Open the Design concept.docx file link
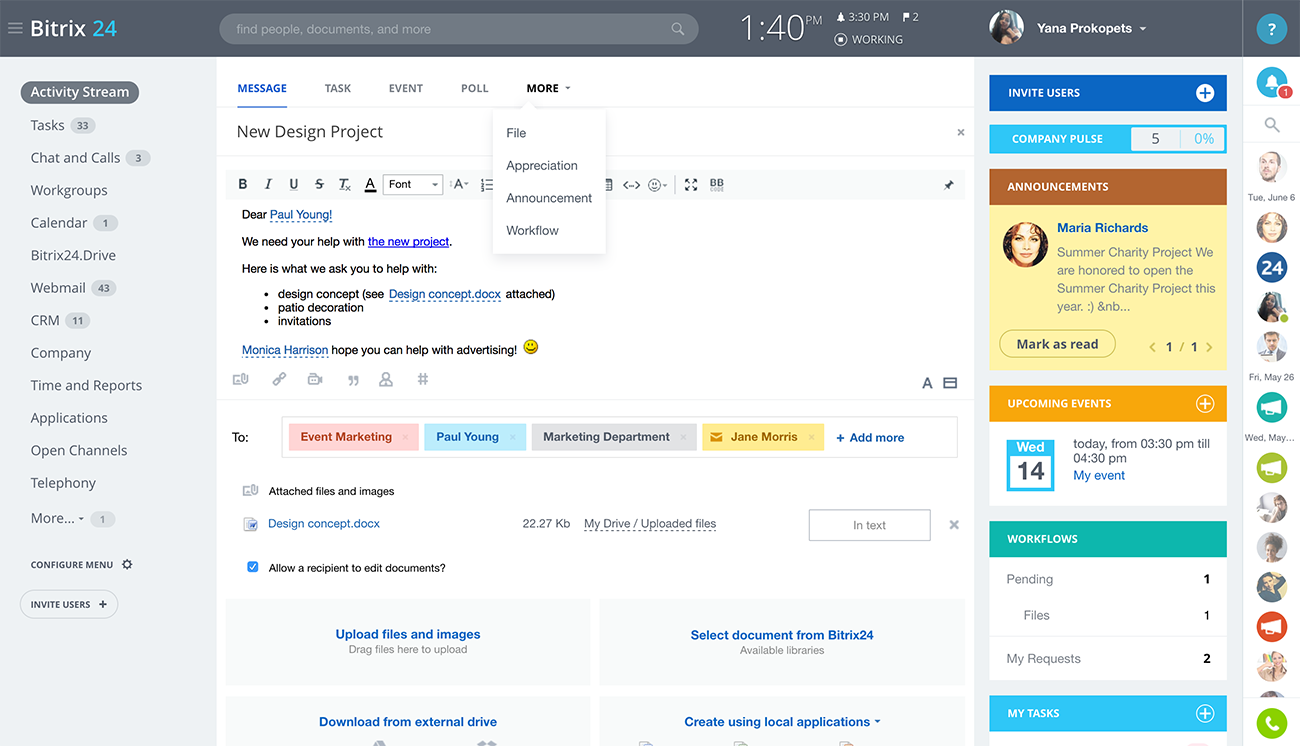The height and width of the screenshot is (746, 1300). [x=324, y=524]
